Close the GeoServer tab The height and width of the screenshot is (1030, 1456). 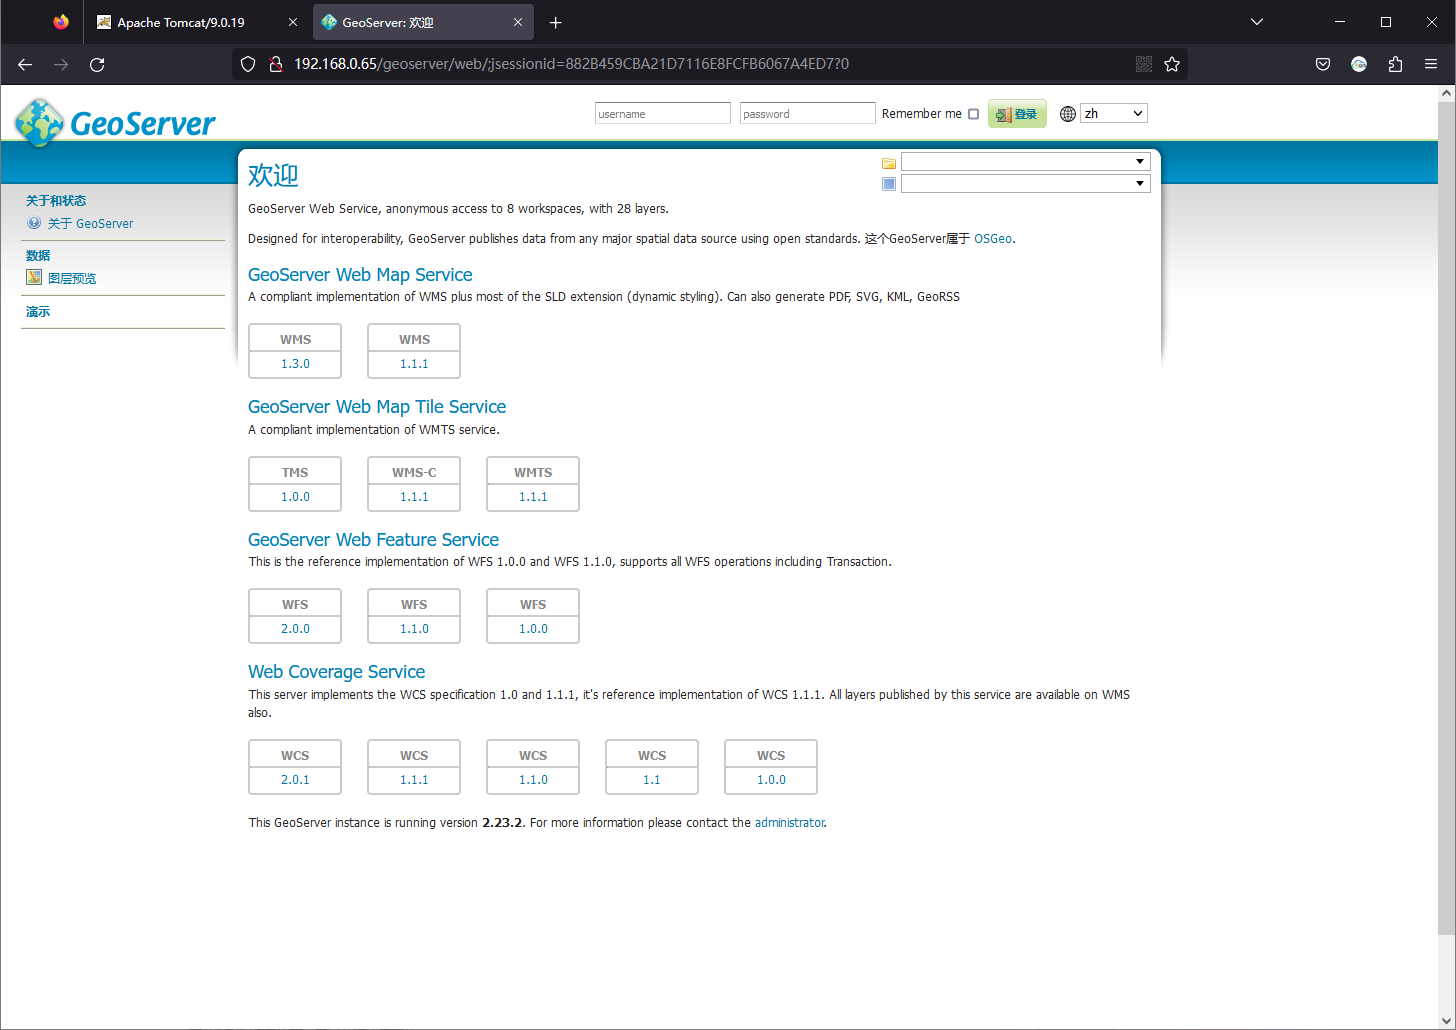[x=518, y=22]
